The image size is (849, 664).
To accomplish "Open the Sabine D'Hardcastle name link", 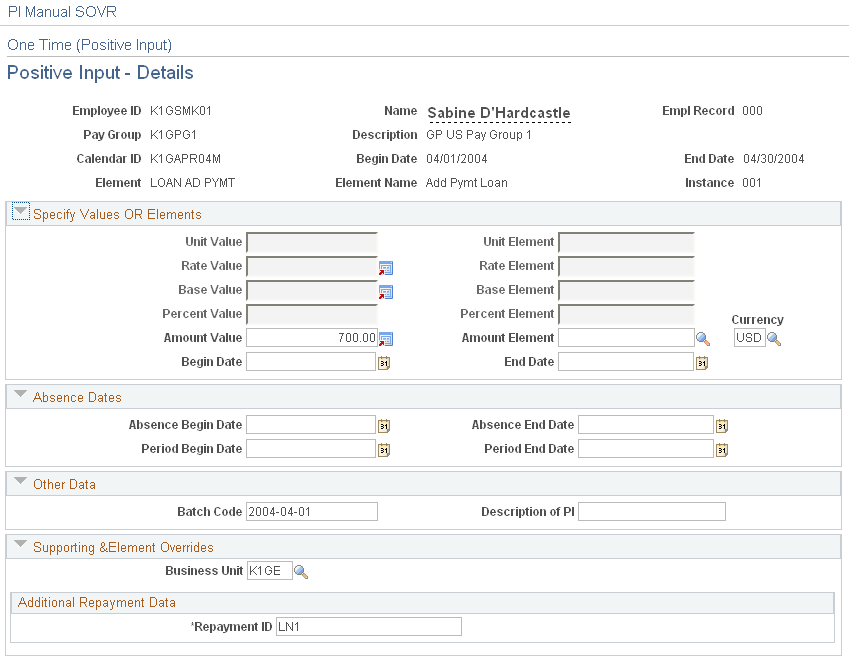I will (498, 113).
